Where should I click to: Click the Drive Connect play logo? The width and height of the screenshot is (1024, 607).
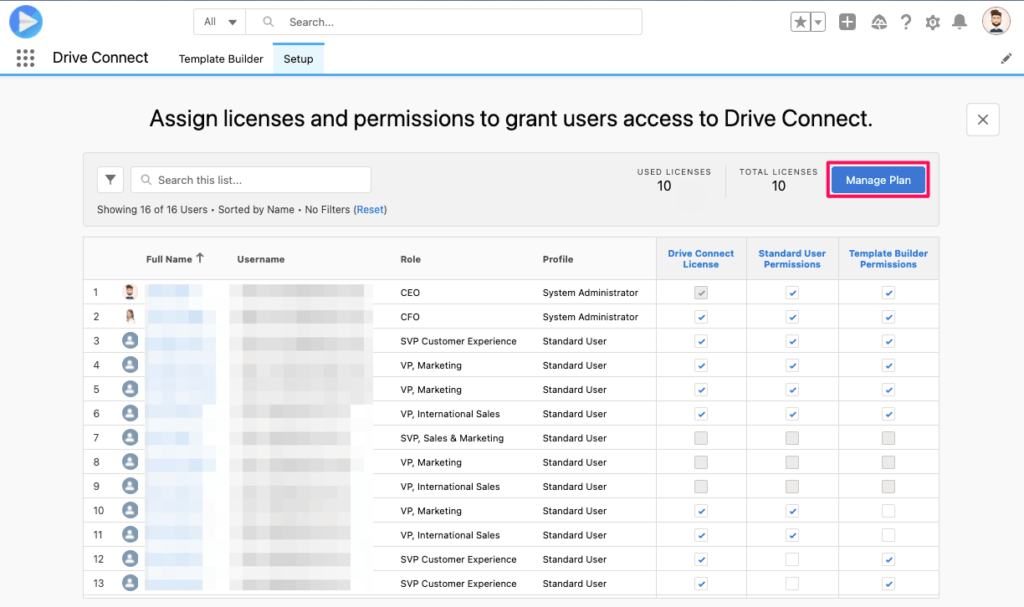(x=26, y=22)
